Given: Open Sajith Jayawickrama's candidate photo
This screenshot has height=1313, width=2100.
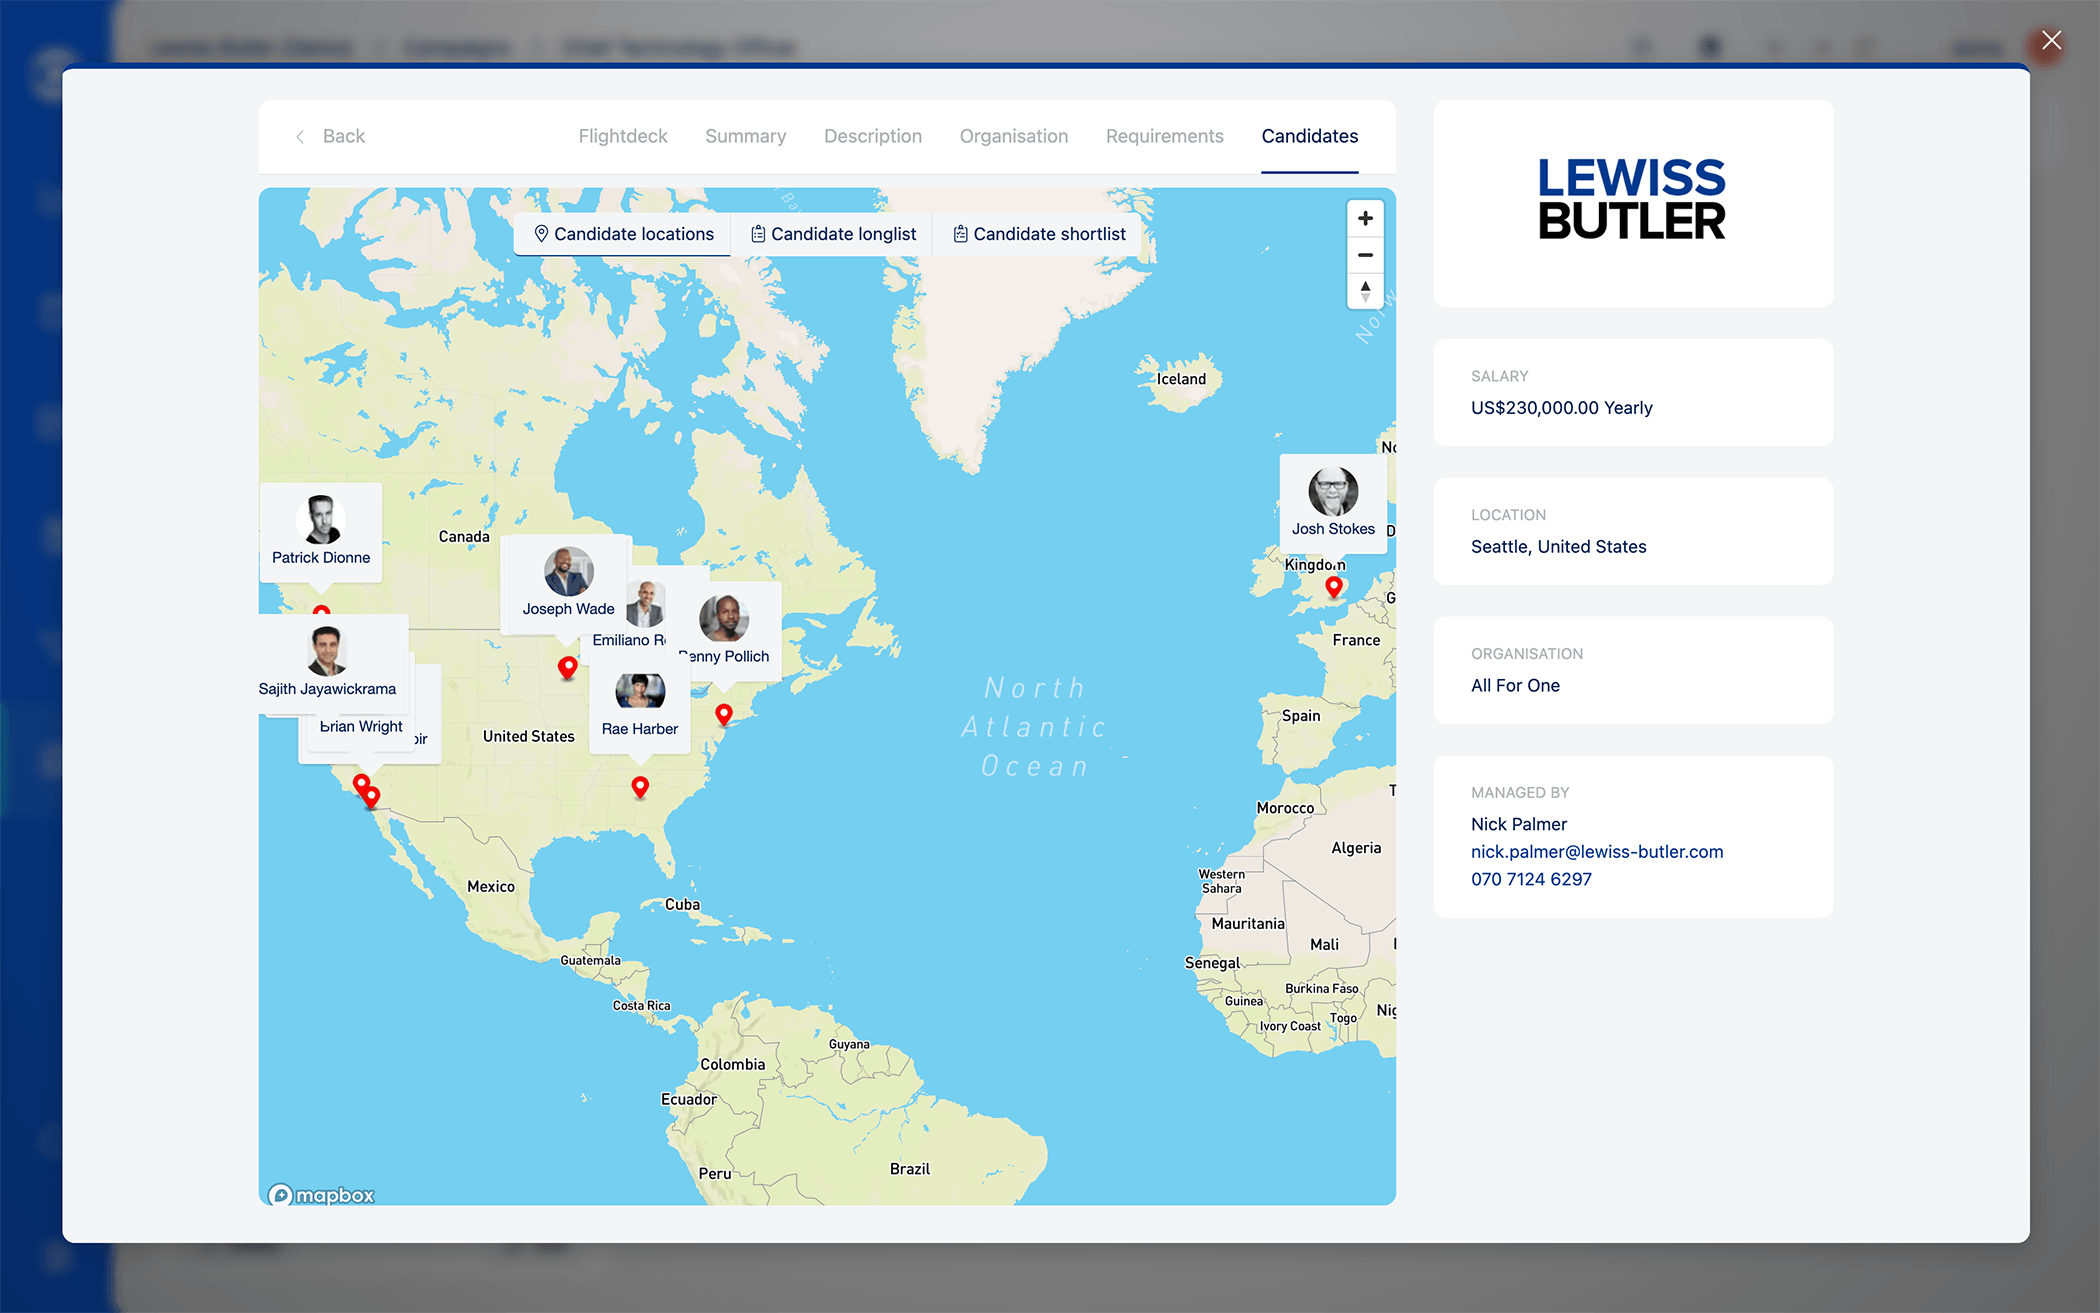Looking at the screenshot, I should pos(326,650).
